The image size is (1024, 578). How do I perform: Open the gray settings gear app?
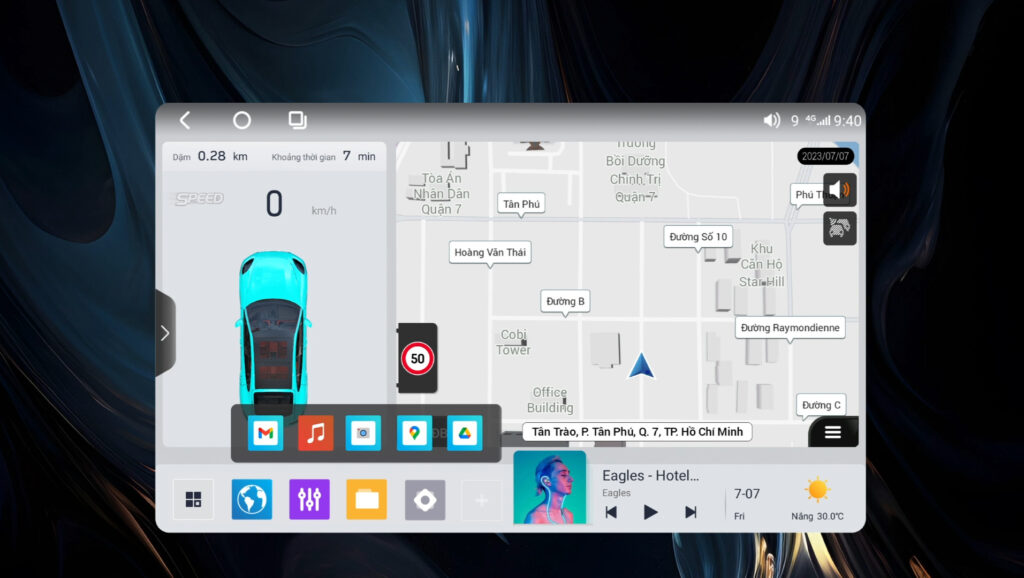pos(425,499)
